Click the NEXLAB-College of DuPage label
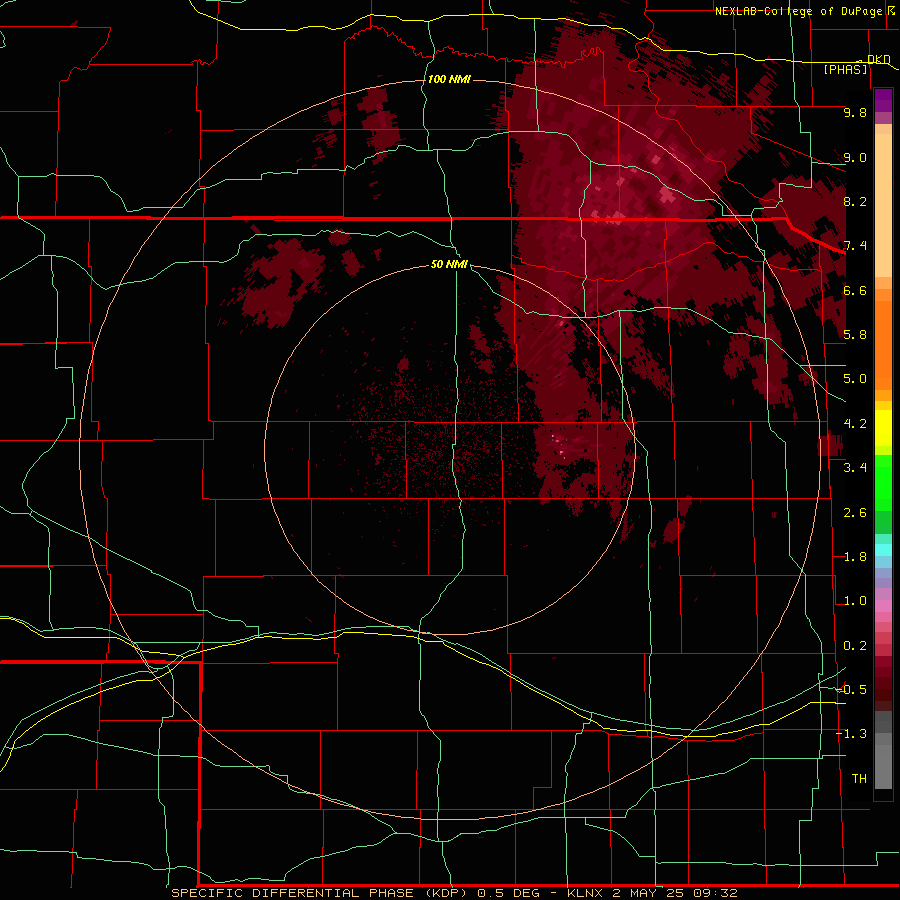 click(x=800, y=11)
